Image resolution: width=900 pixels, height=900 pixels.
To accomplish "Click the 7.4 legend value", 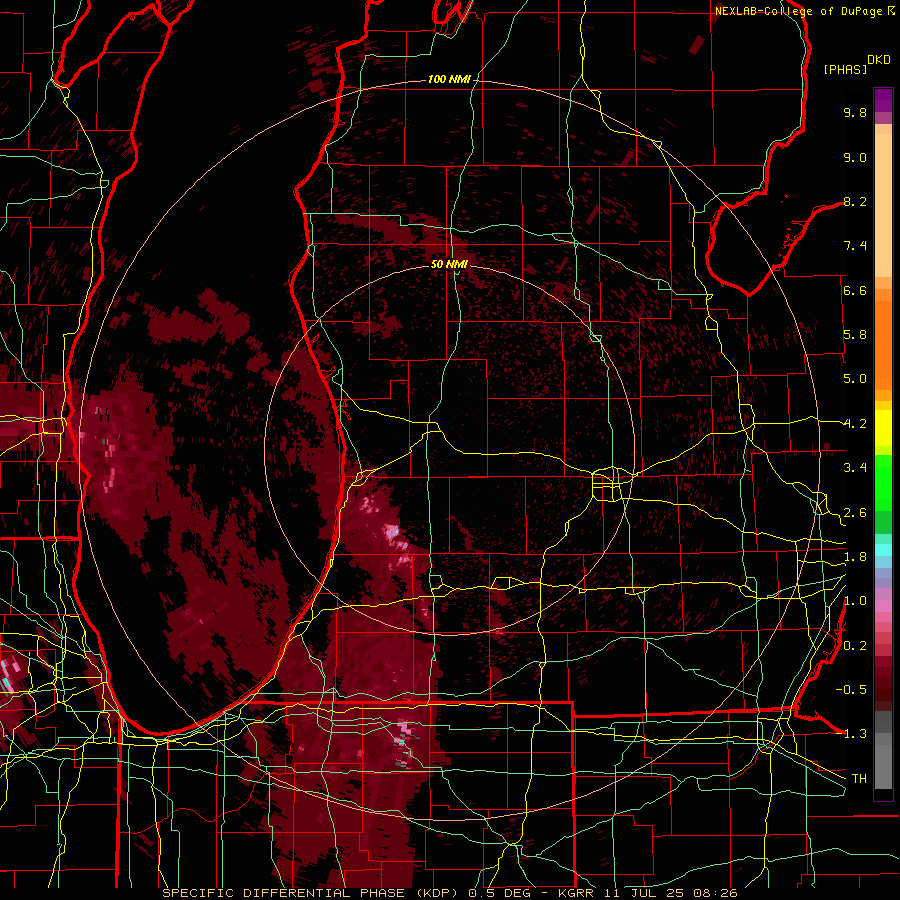I will tap(855, 246).
